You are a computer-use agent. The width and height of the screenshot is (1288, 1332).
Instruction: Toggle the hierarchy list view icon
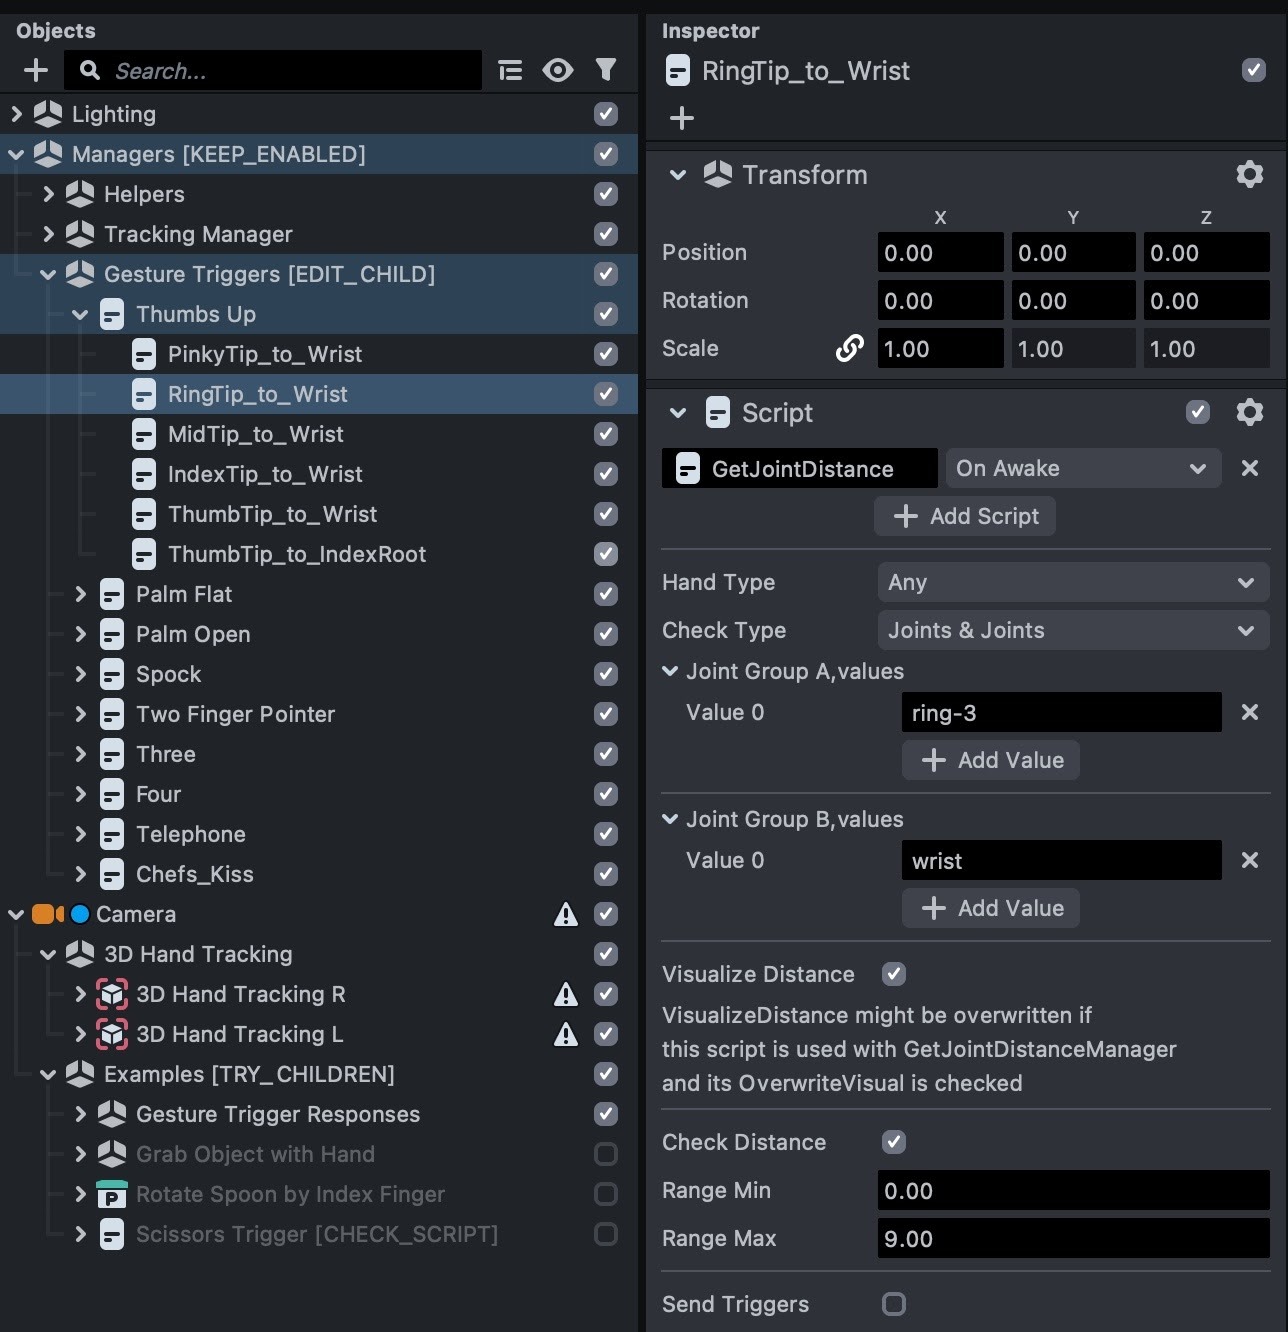tap(510, 70)
